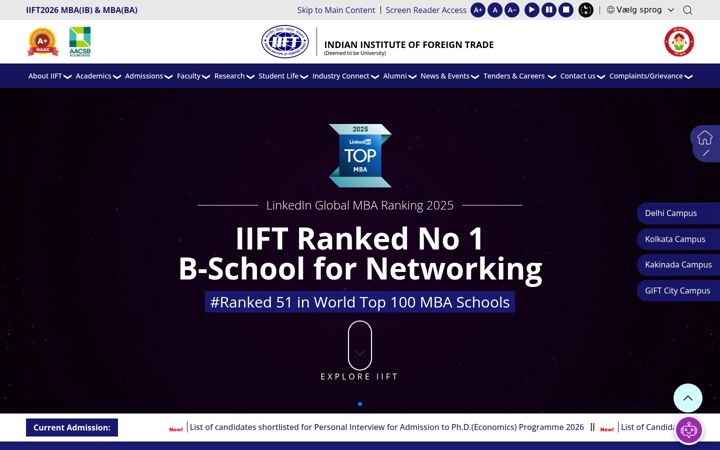Expand the Academics menu

[98, 76]
